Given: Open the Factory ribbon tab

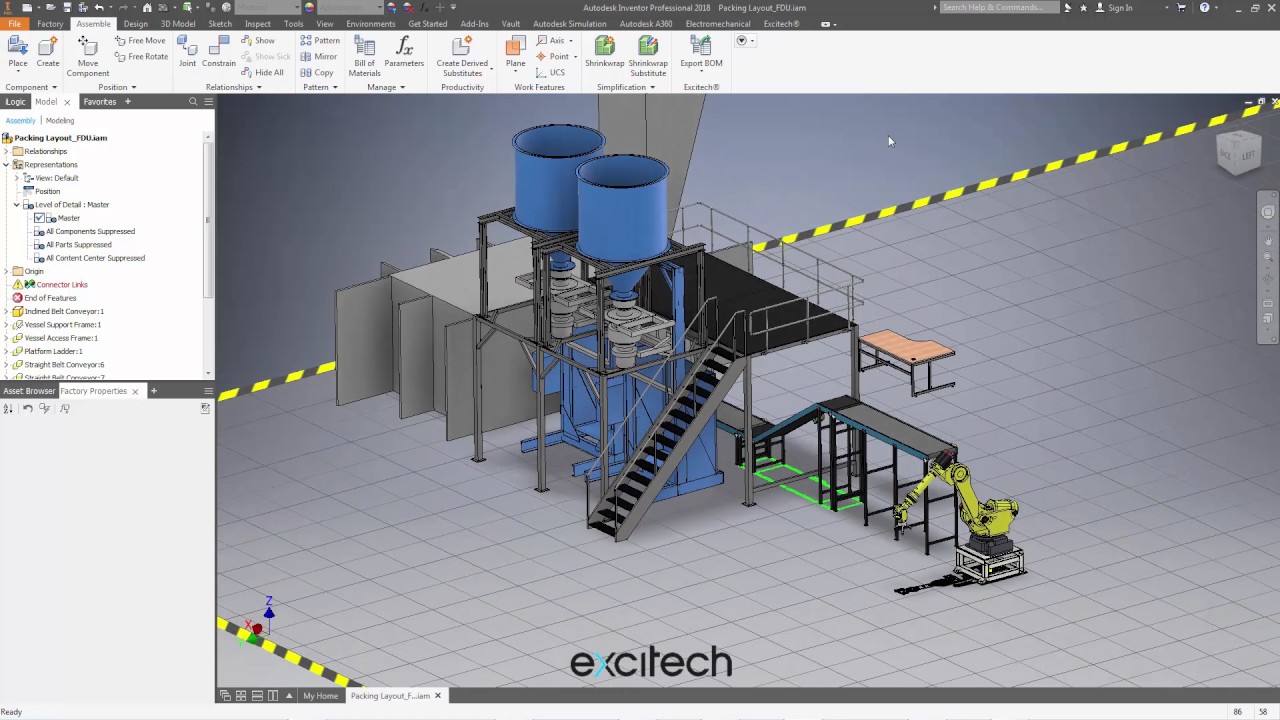Looking at the screenshot, I should tap(50, 24).
